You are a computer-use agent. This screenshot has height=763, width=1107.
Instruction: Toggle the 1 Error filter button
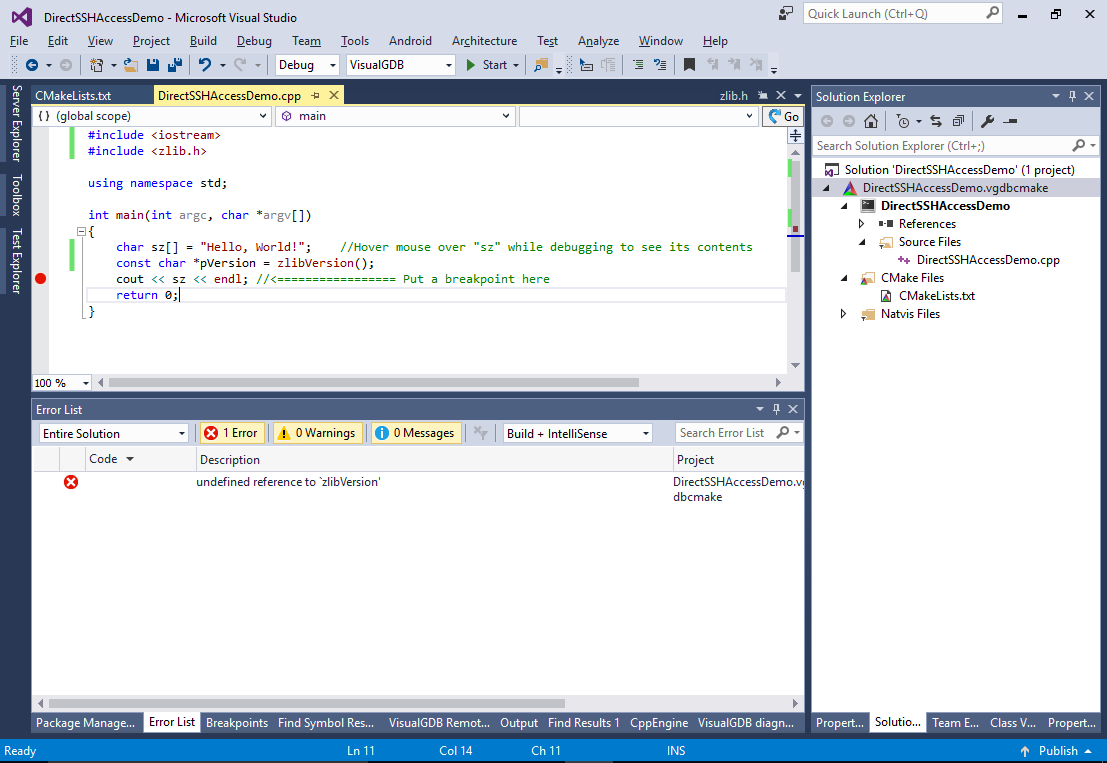coord(232,433)
